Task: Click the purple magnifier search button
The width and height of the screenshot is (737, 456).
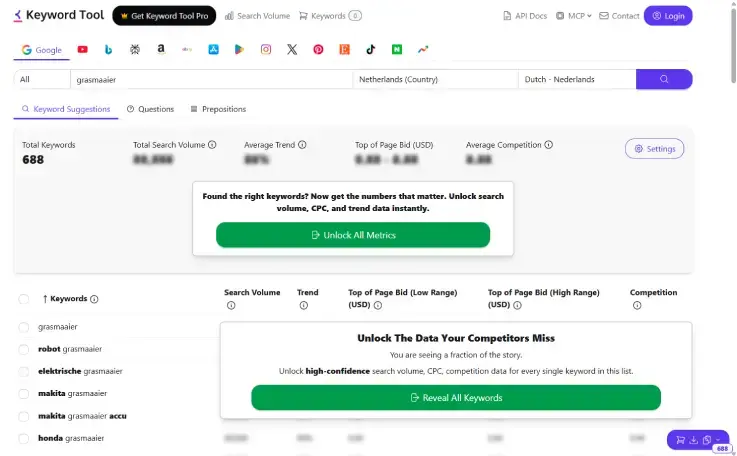Action: [x=664, y=79]
